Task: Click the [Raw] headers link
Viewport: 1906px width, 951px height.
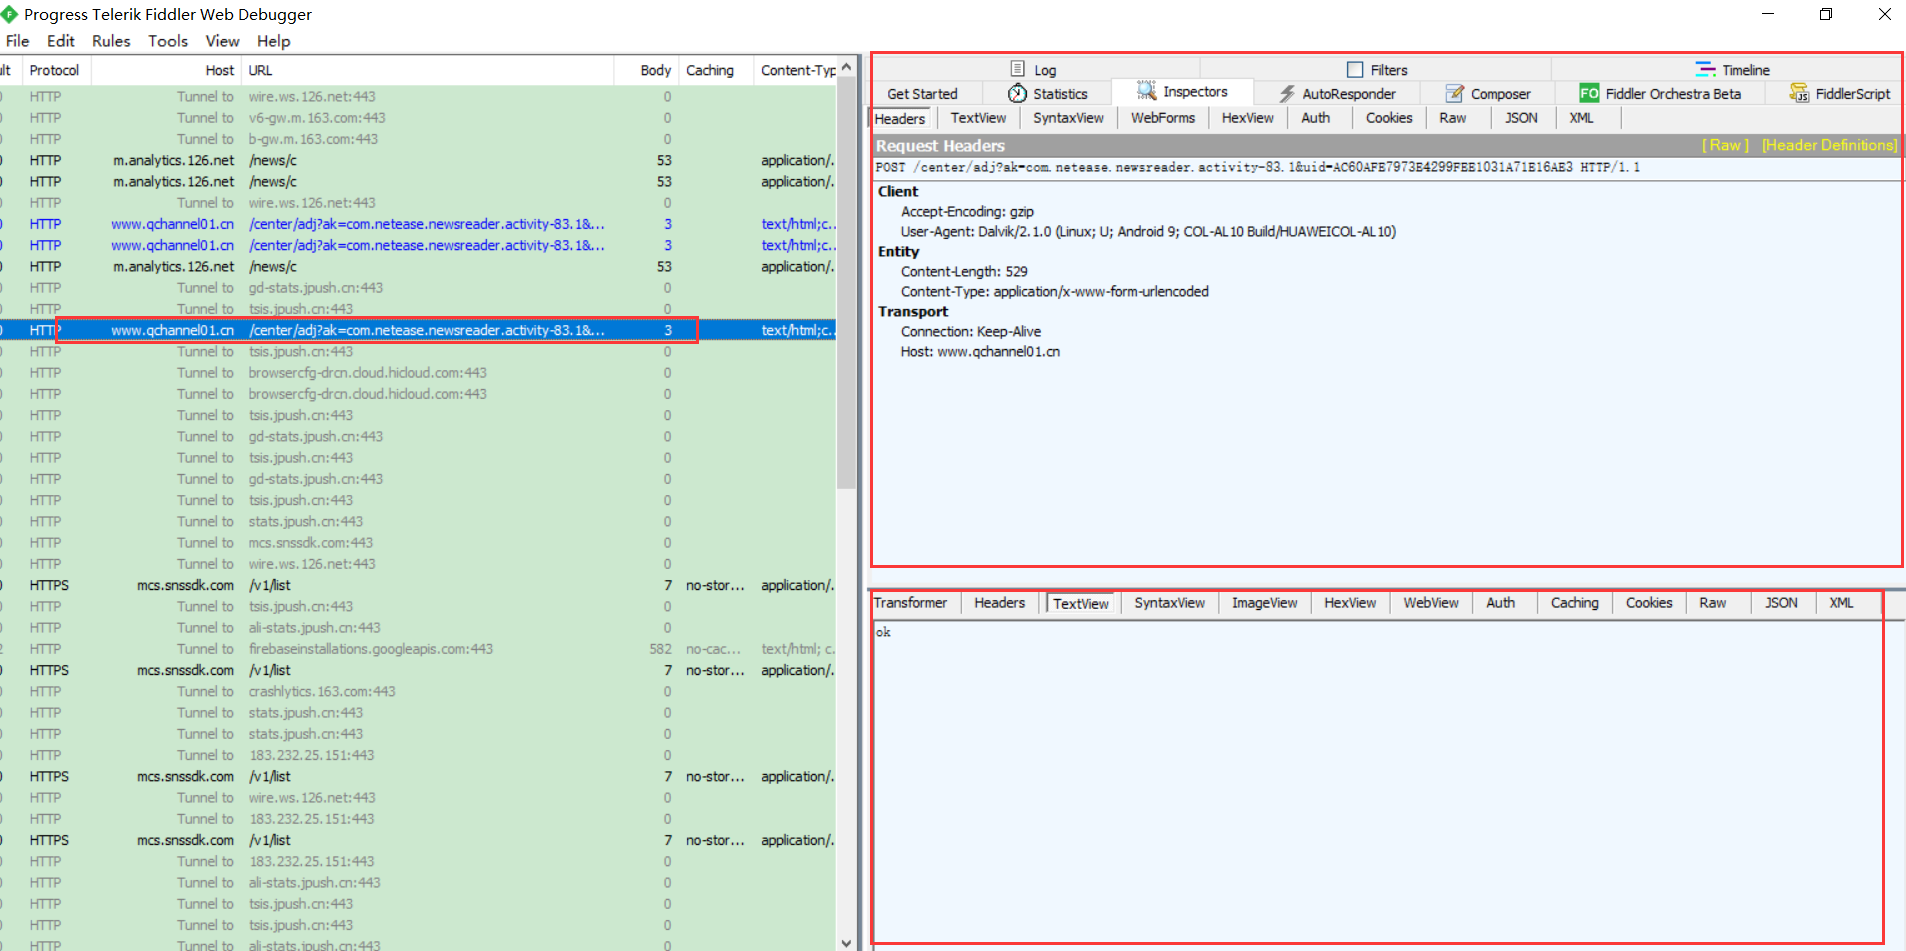Action: click(1725, 145)
